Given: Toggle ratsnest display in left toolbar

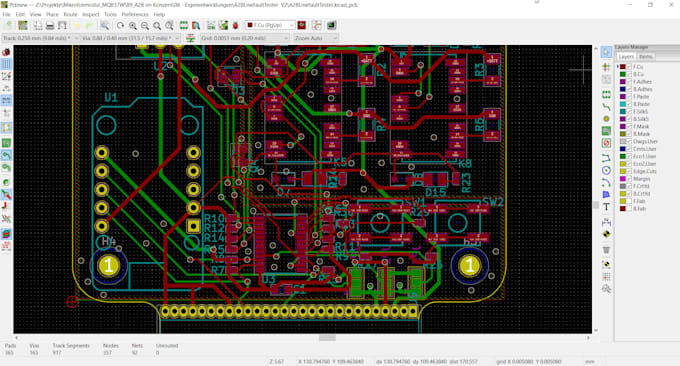Looking at the screenshot, I should point(6,128).
